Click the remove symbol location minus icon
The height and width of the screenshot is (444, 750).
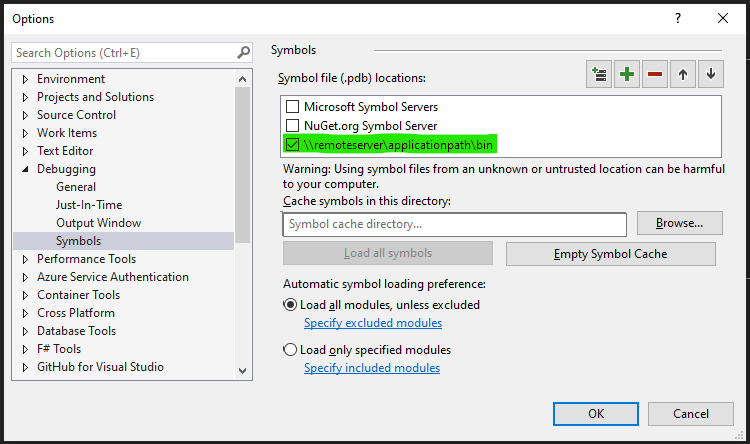[655, 74]
